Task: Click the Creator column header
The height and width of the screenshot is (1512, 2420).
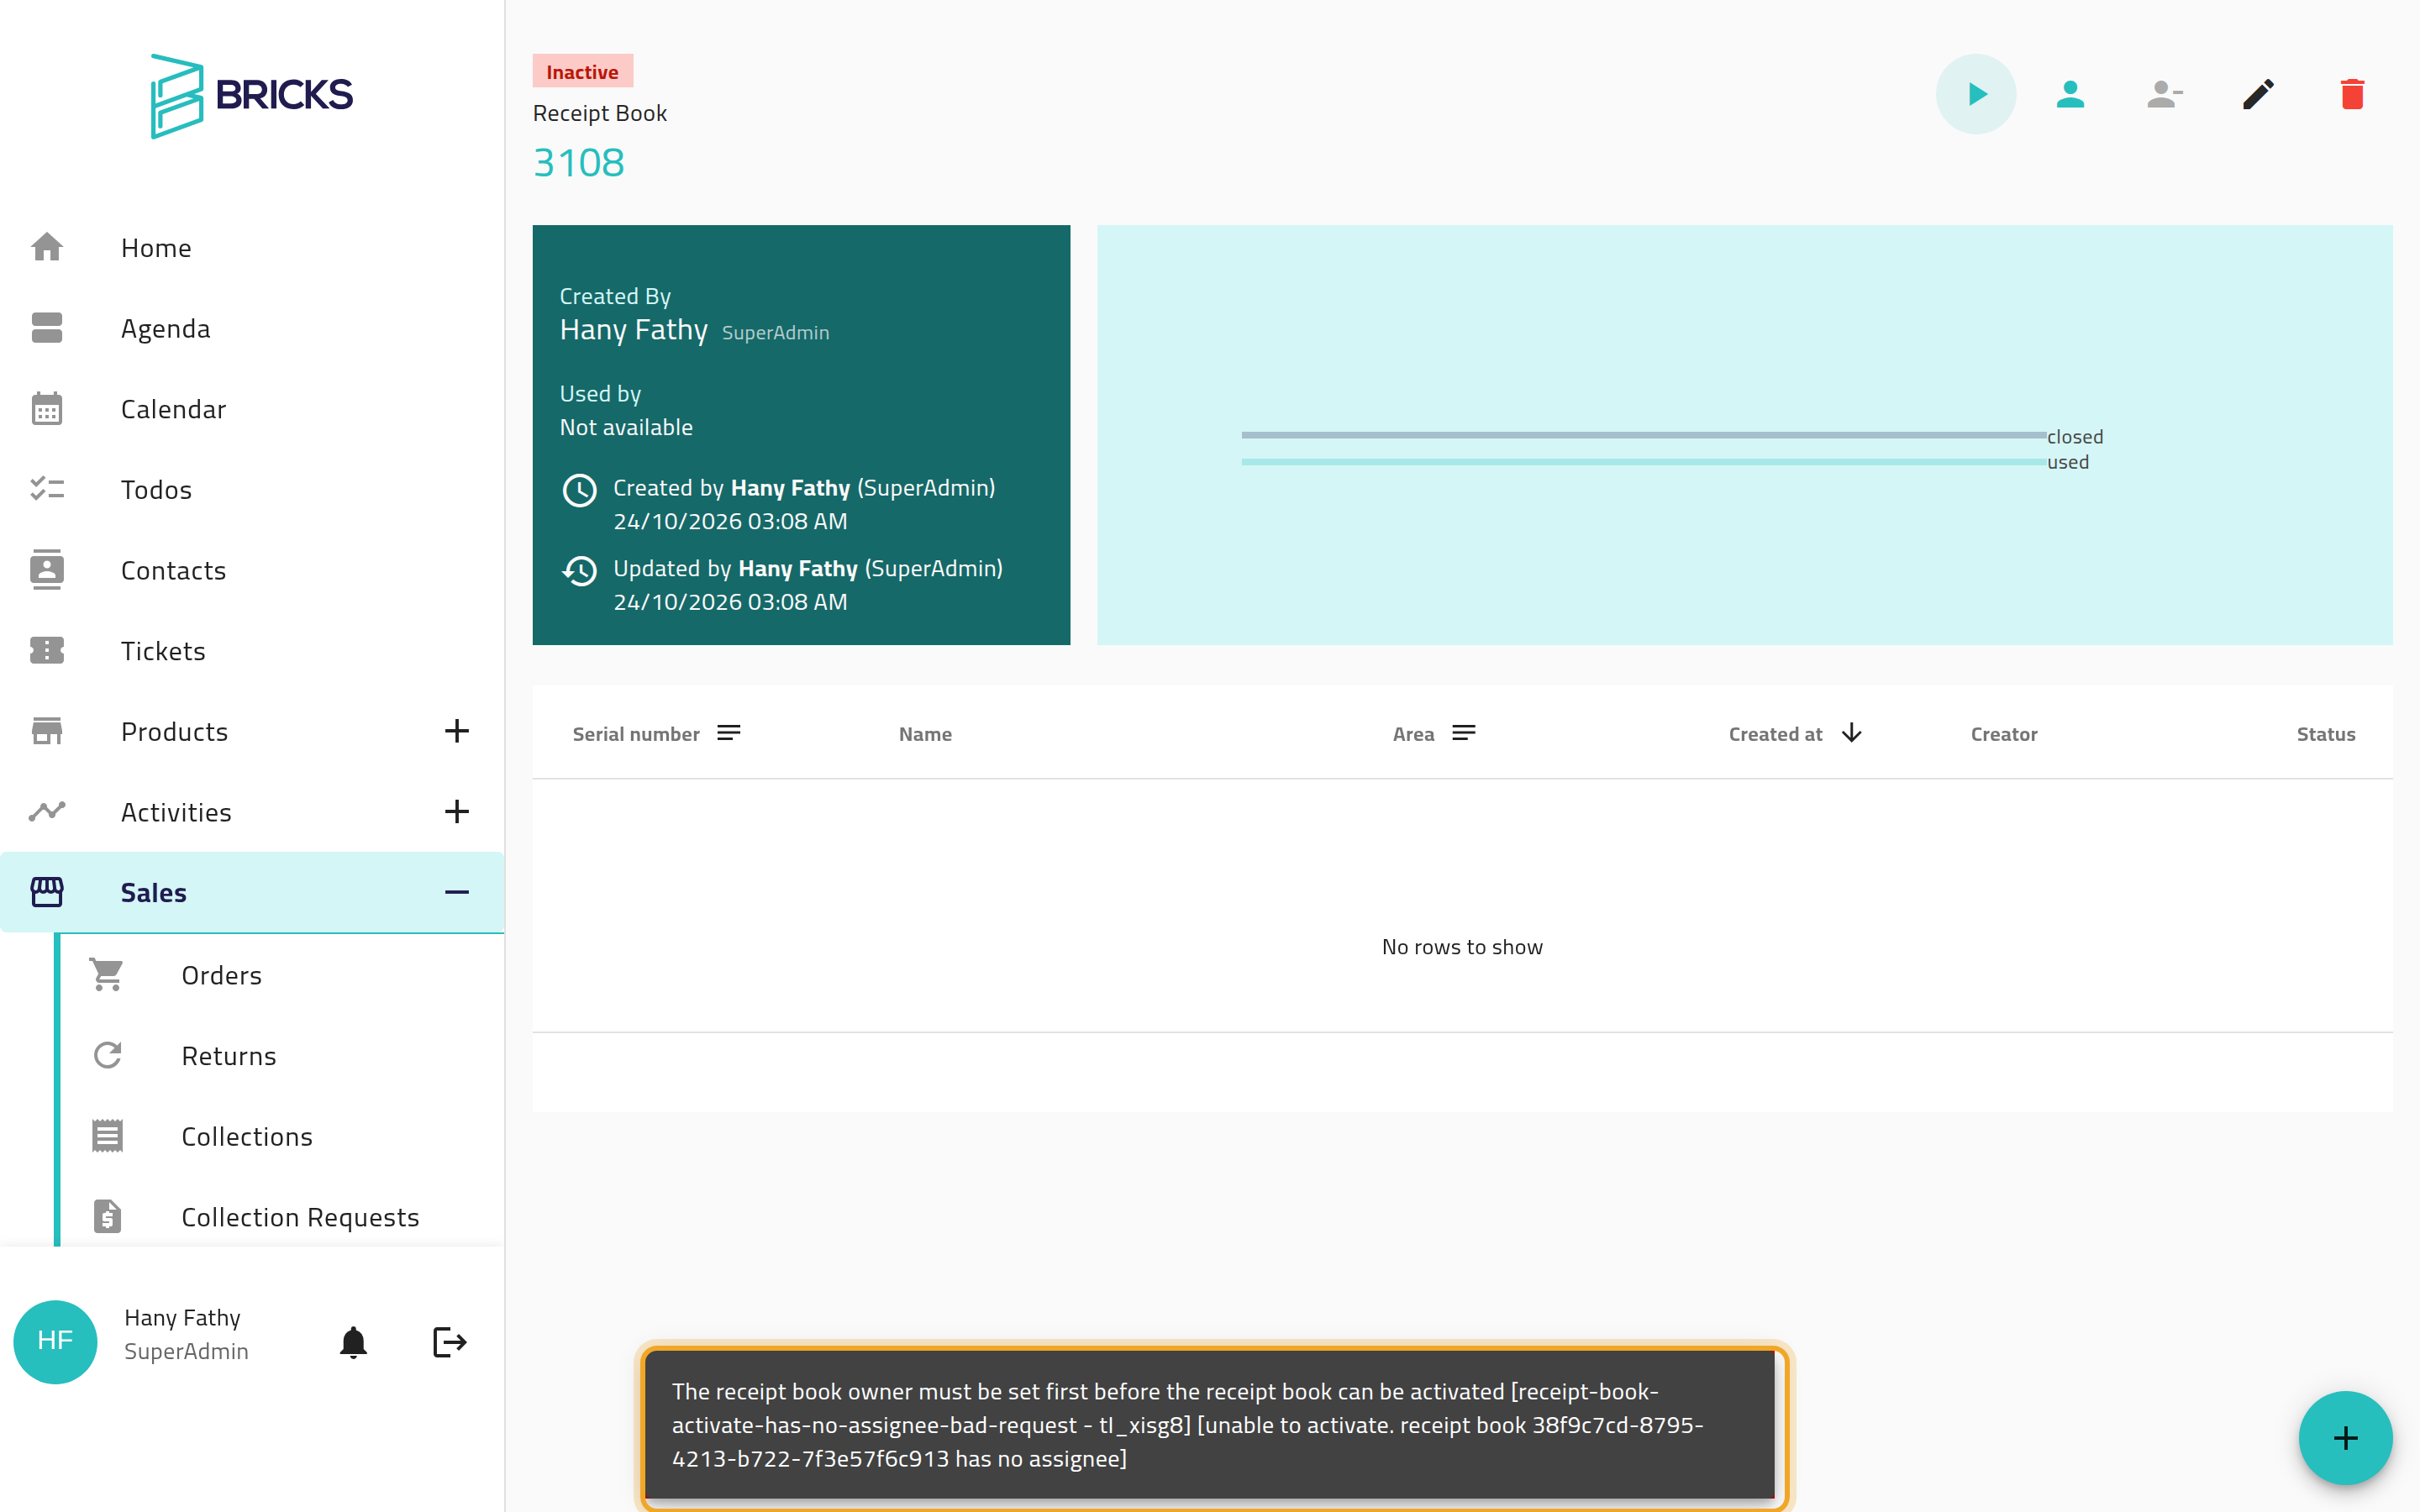Action: (x=2003, y=734)
